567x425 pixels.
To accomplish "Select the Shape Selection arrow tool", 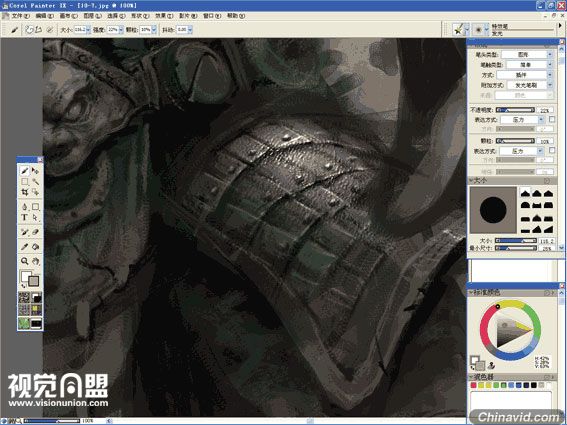I will 35,217.
